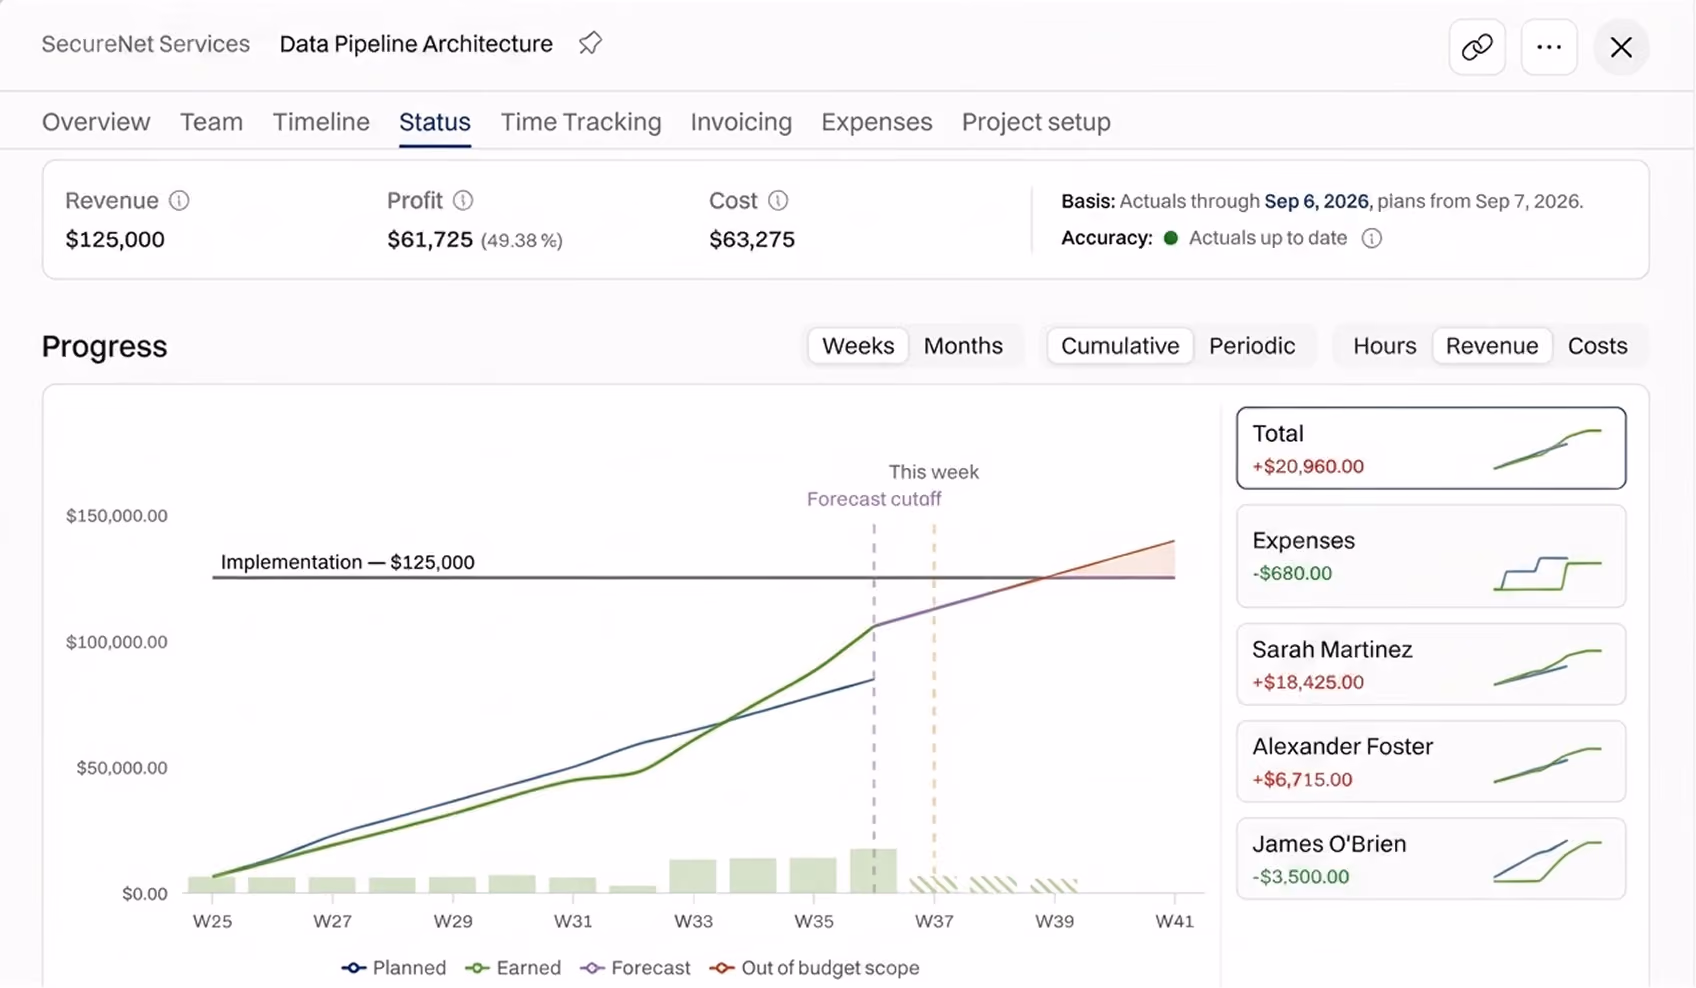Viewport: 1696px width, 988px height.
Task: Open the three-dots more options menu
Action: coord(1549,47)
